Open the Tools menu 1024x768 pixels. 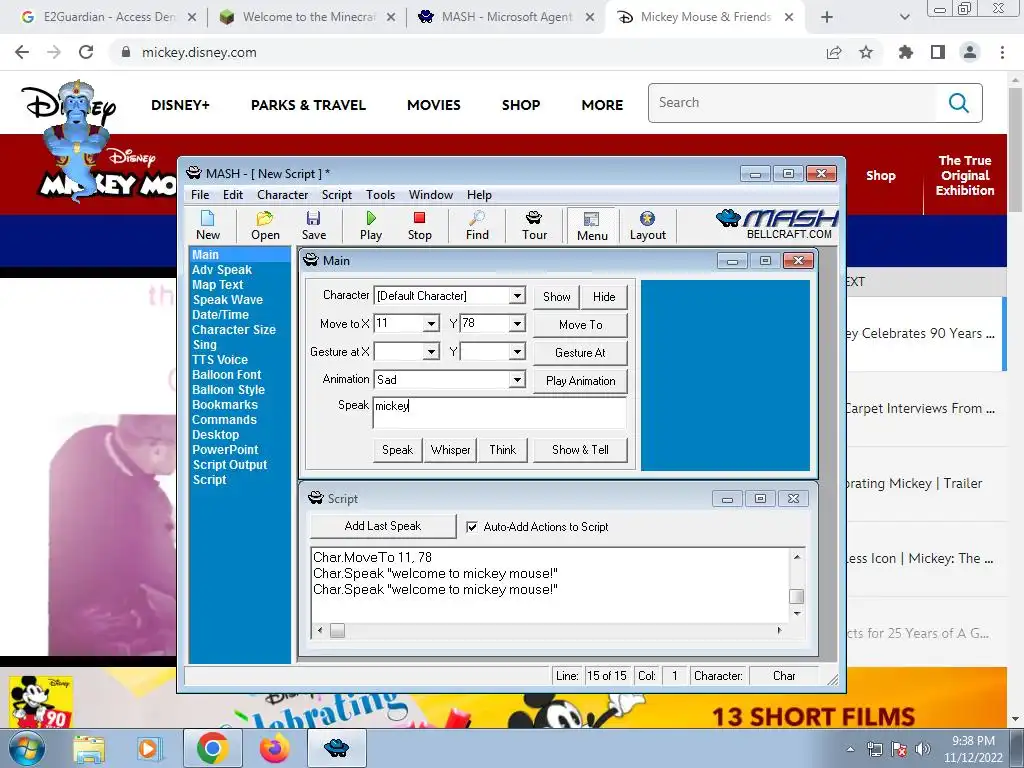click(x=380, y=195)
